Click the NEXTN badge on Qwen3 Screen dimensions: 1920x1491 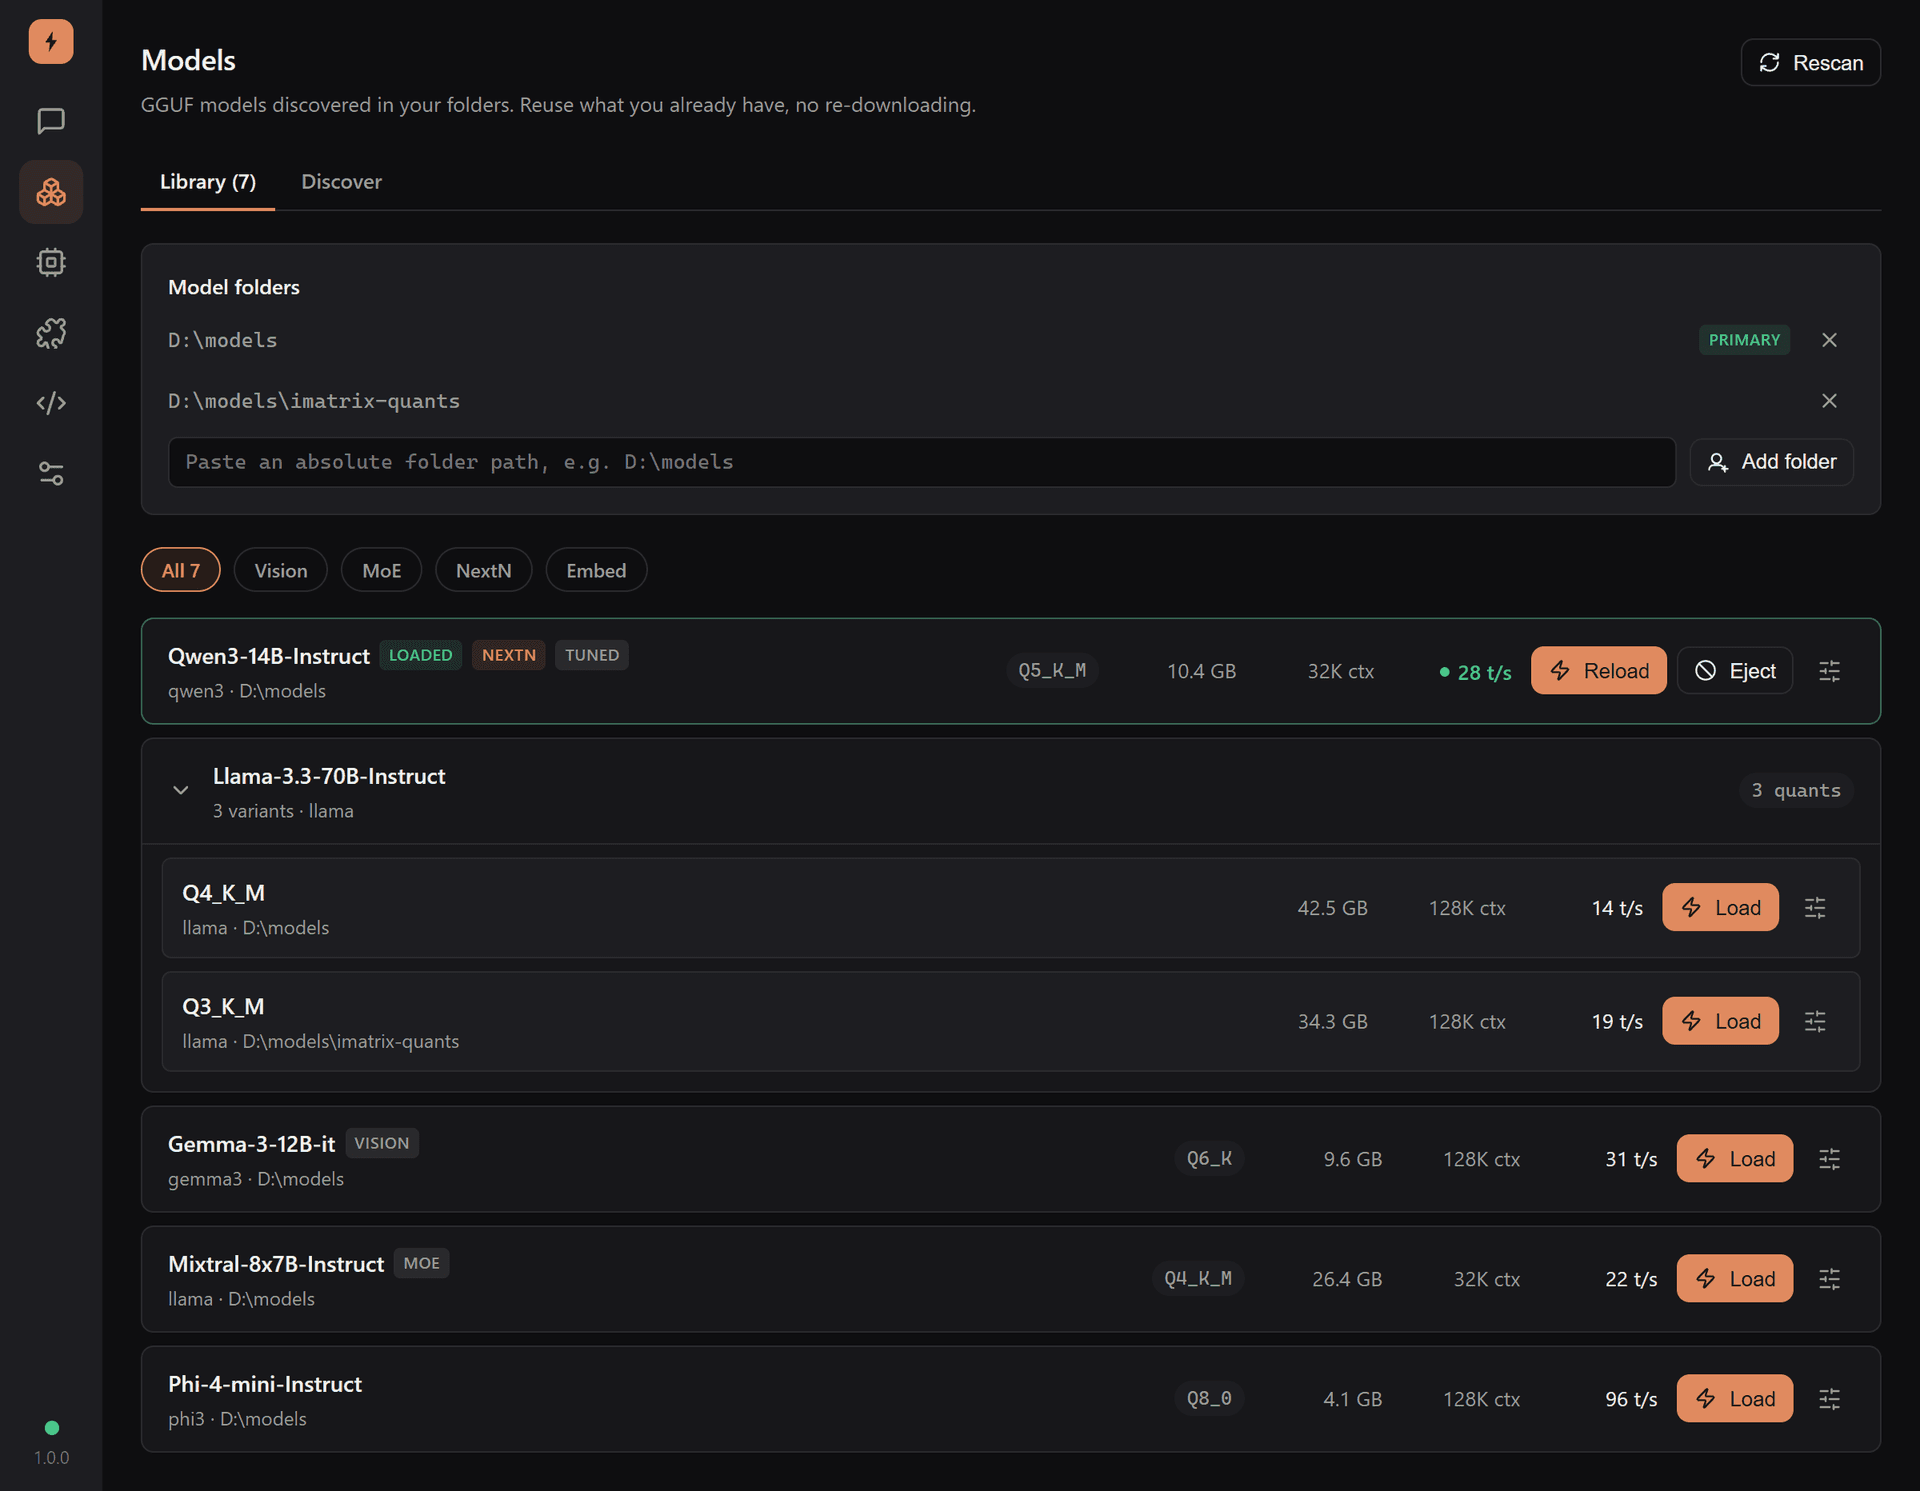click(509, 655)
